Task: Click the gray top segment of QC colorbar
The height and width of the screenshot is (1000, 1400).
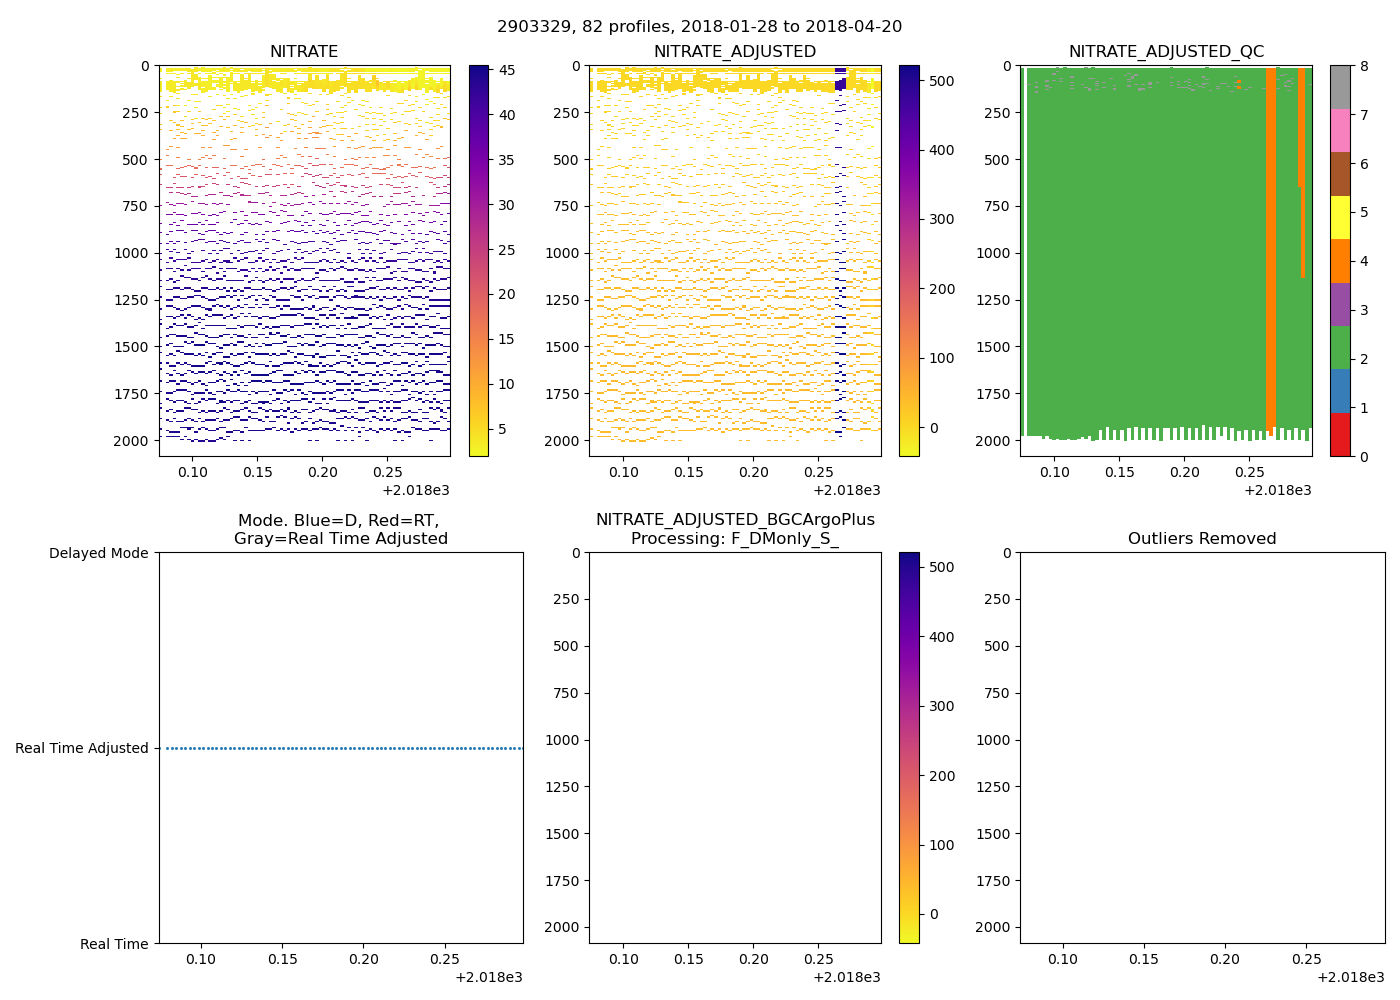Action: pos(1339,87)
